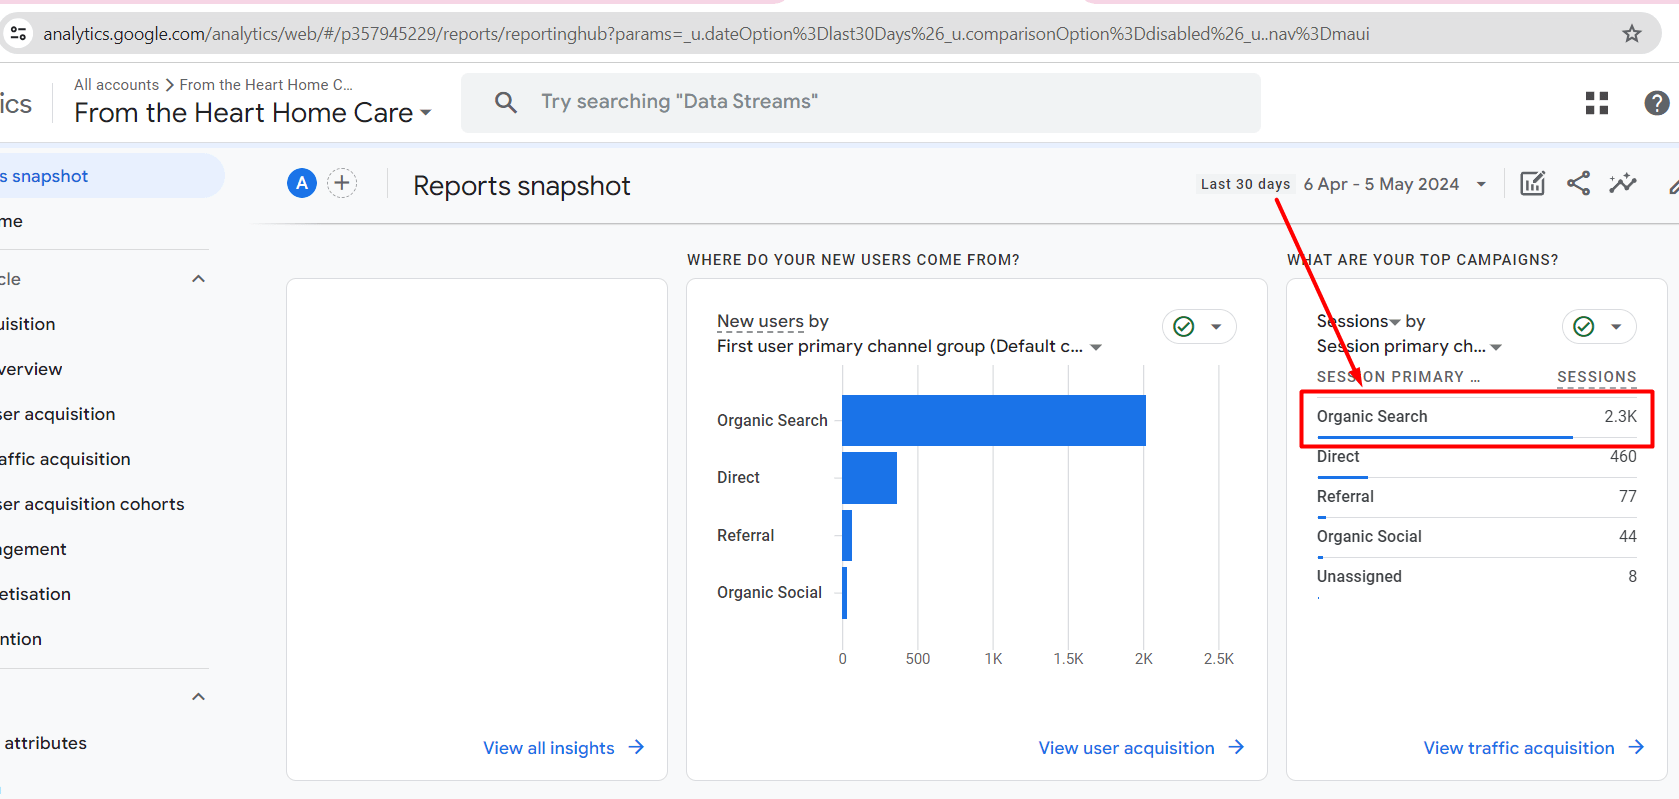Click the Organic Search row with 2.3K
This screenshot has width=1679, height=799.
pos(1476,418)
